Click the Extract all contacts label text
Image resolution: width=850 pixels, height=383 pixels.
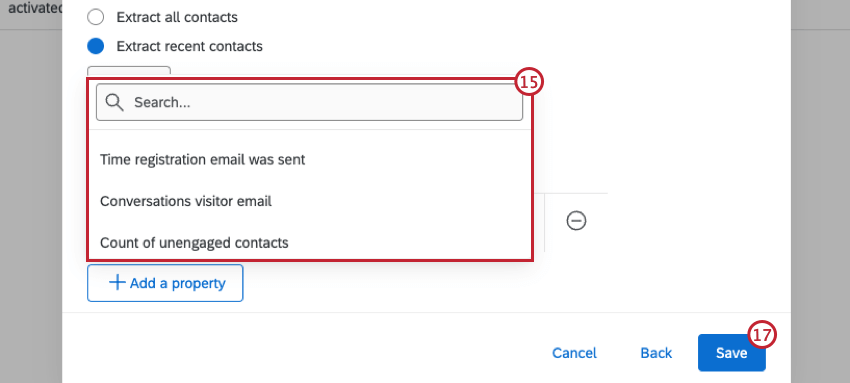(177, 17)
